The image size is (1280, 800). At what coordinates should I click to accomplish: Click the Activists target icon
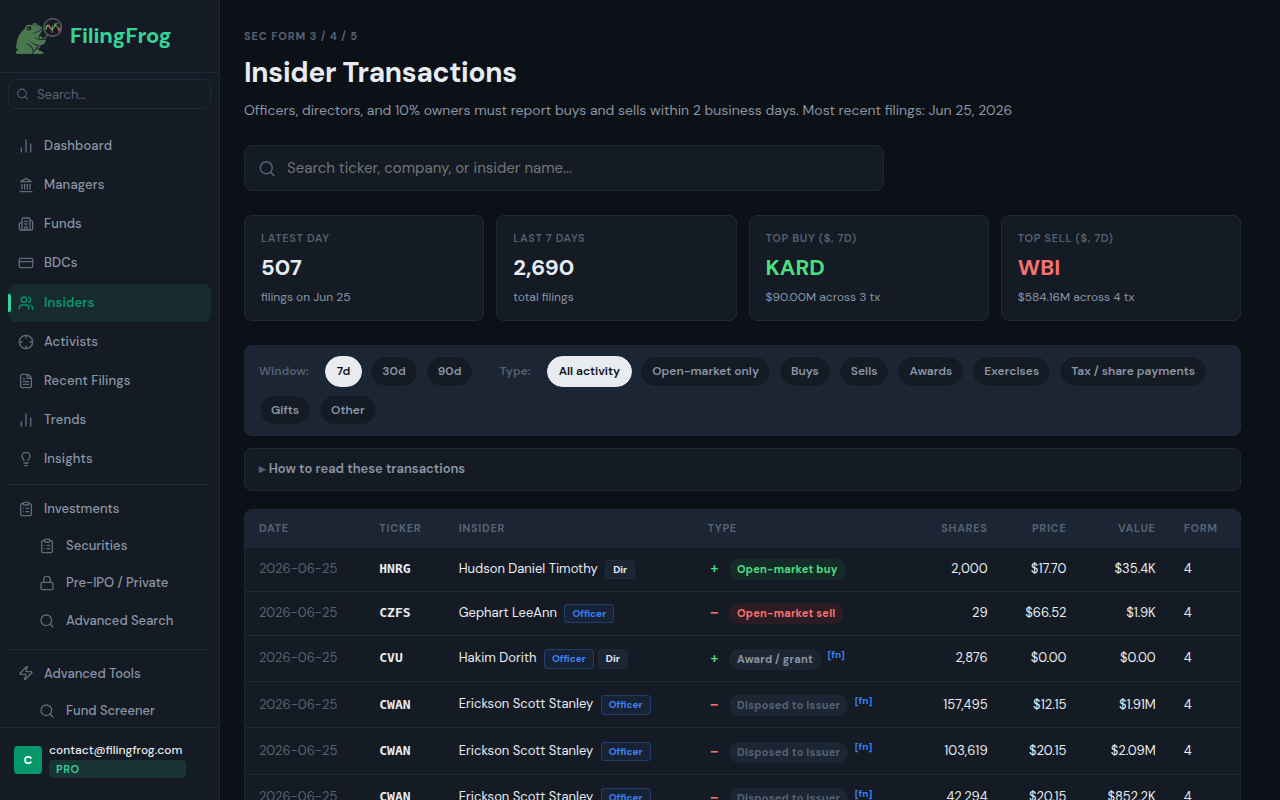[x=26, y=342]
